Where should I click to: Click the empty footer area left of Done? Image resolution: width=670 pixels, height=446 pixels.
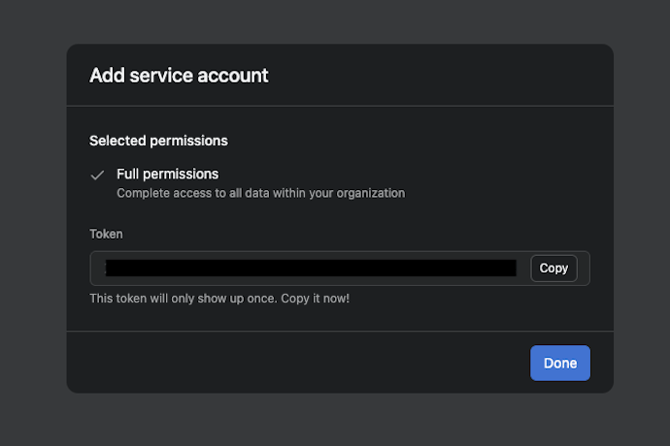[x=300, y=363]
